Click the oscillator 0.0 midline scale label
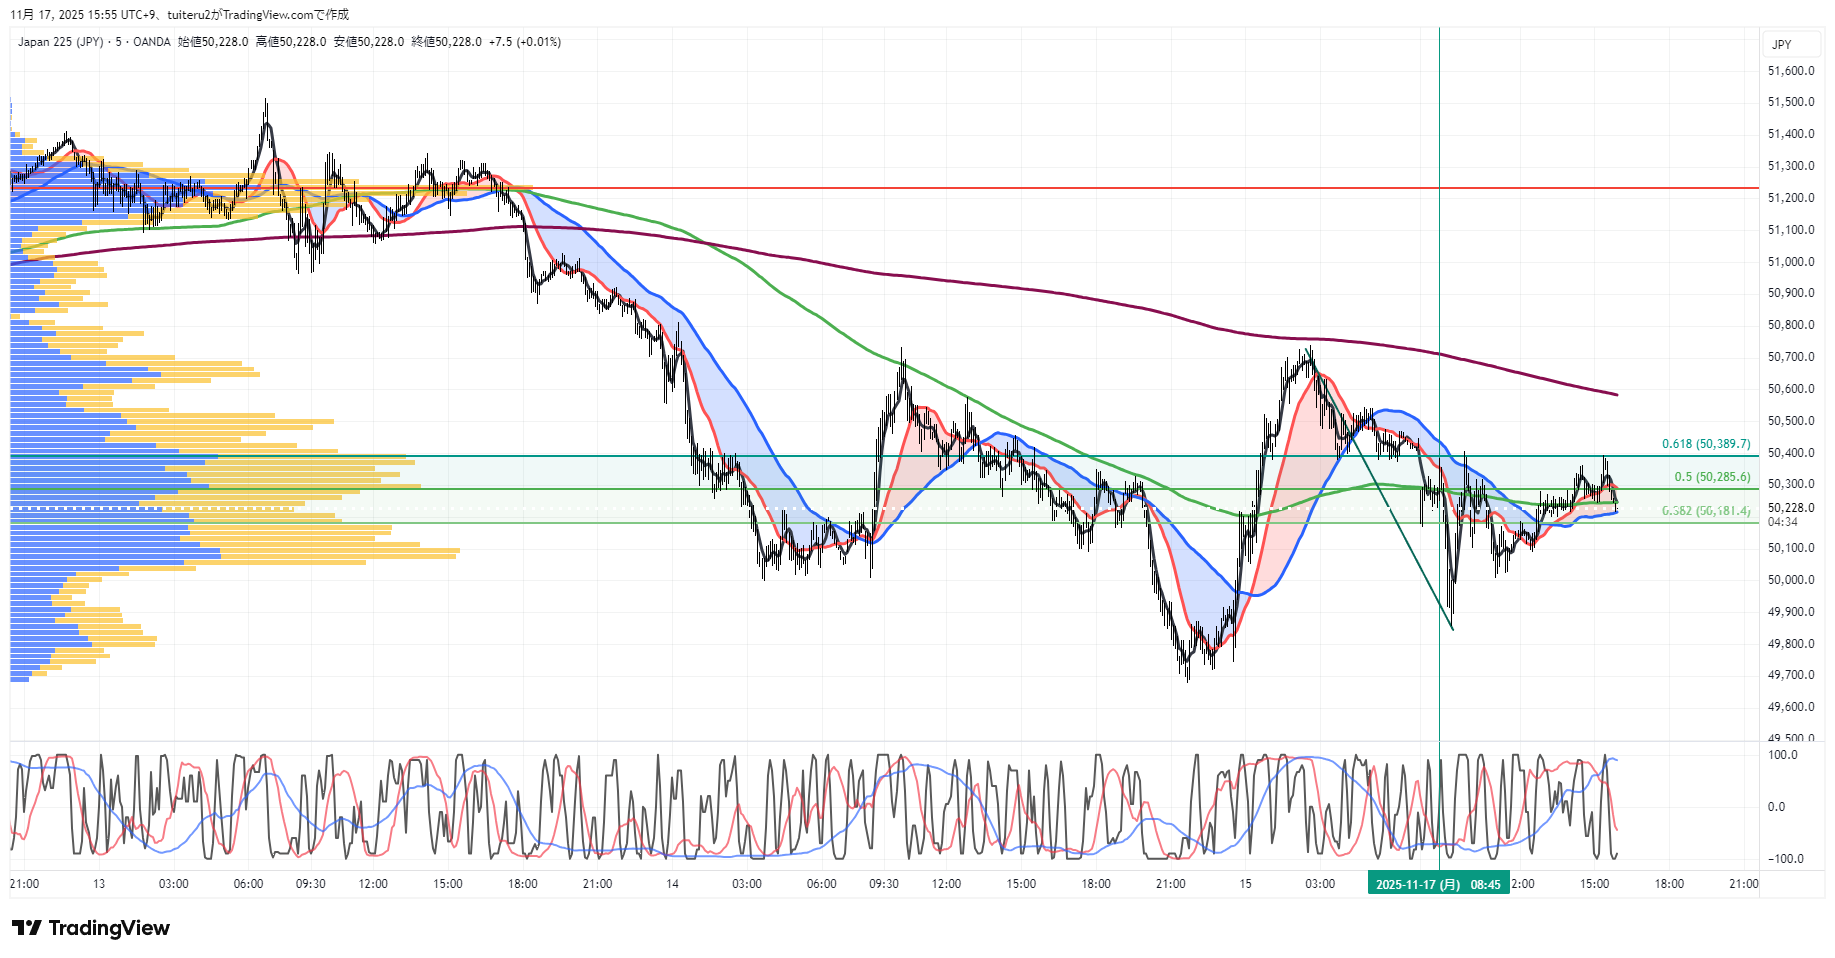Viewport: 1835px width, 958px height. click(x=1776, y=807)
